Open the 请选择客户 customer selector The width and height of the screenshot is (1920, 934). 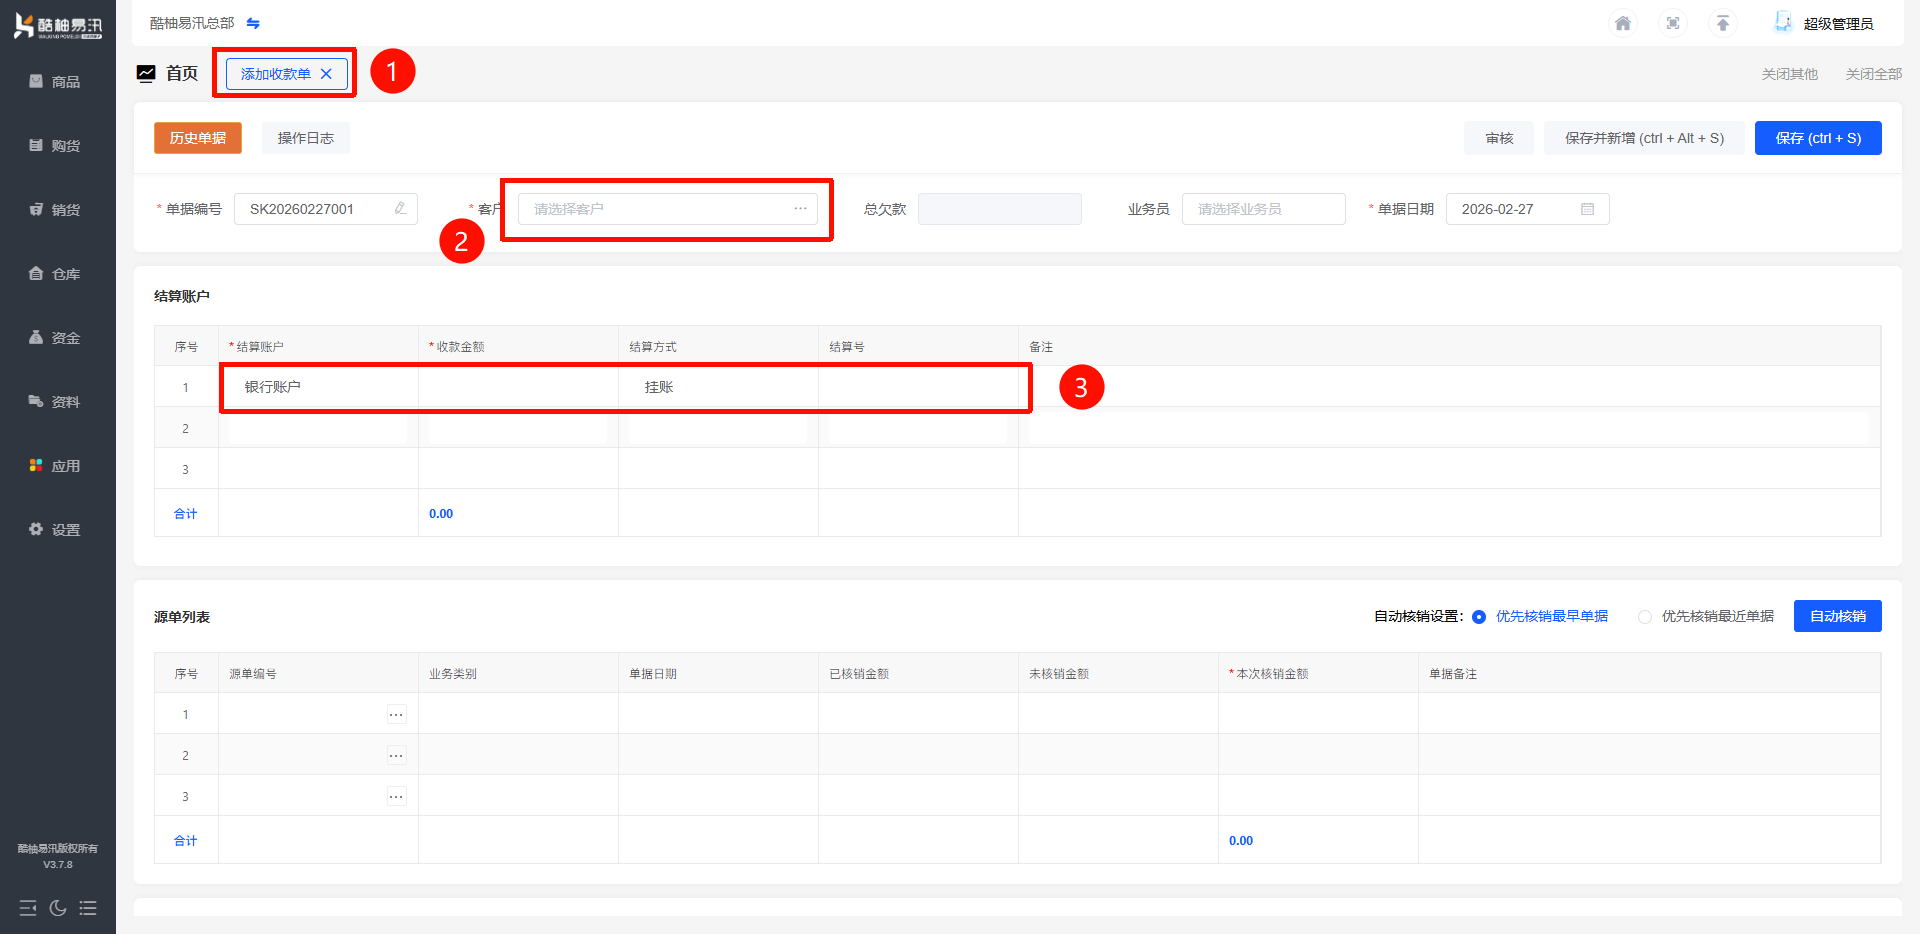pyautogui.click(x=667, y=209)
